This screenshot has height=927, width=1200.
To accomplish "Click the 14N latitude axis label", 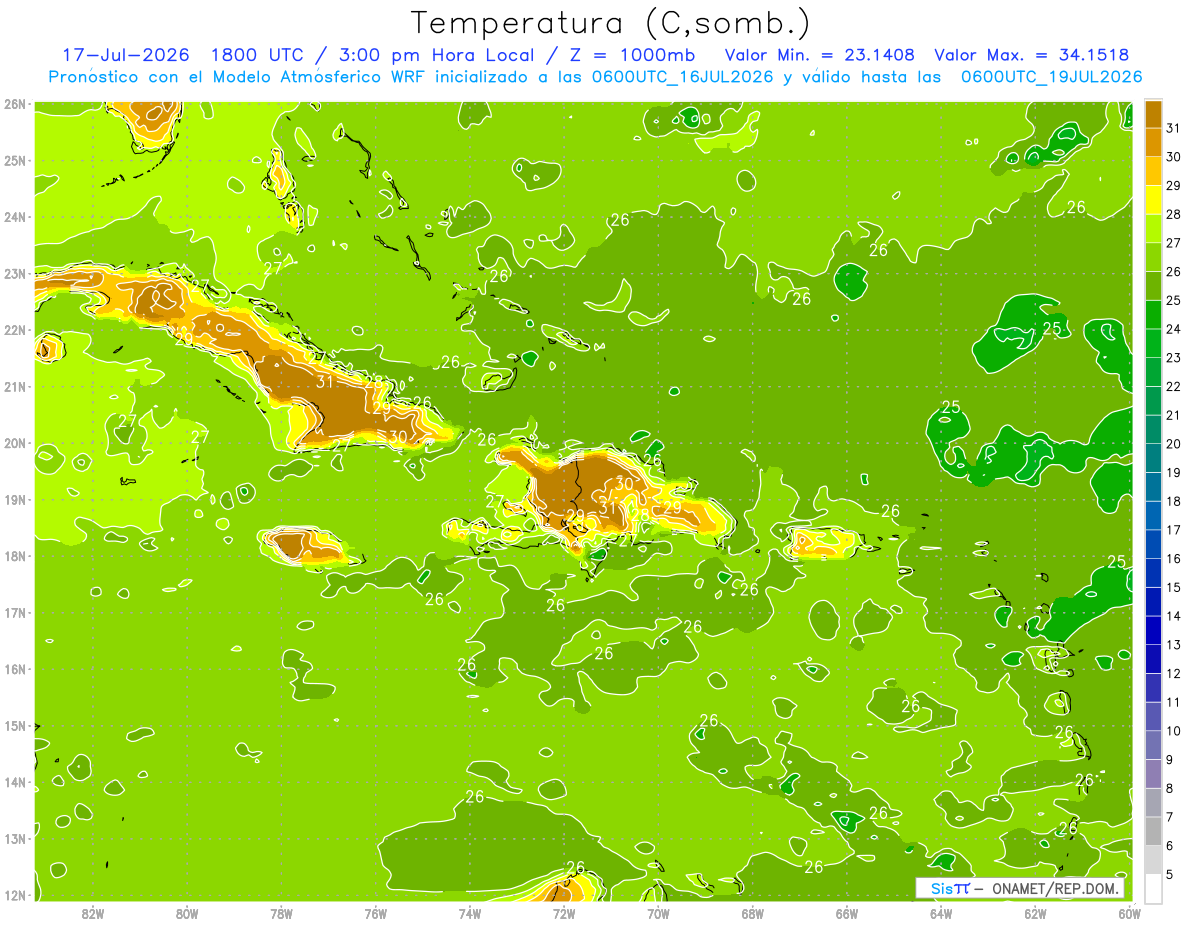I will pyautogui.click(x=15, y=782).
